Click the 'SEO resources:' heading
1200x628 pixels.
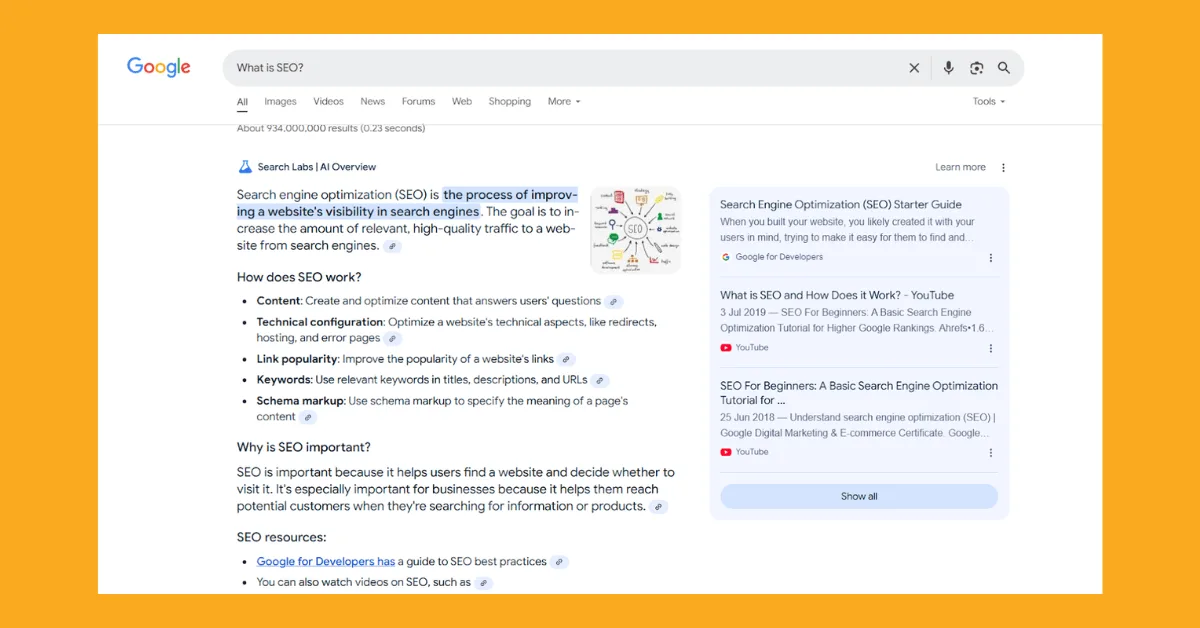pyautogui.click(x=282, y=537)
